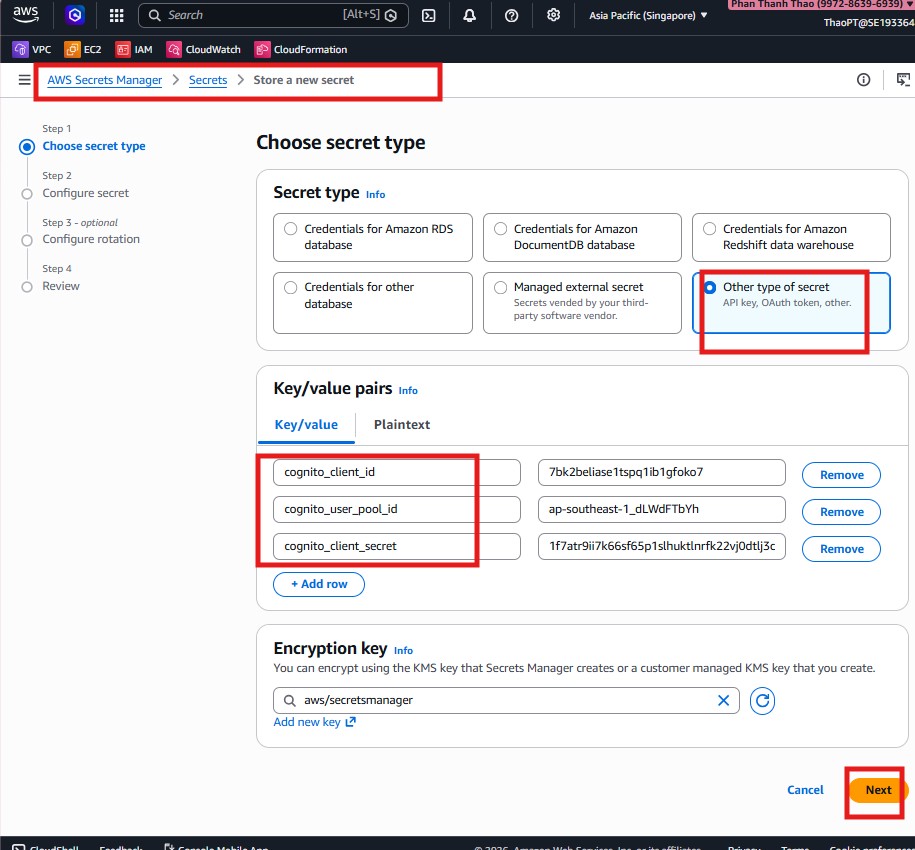Click the help question mark icon
This screenshot has height=850, width=915.
click(512, 16)
